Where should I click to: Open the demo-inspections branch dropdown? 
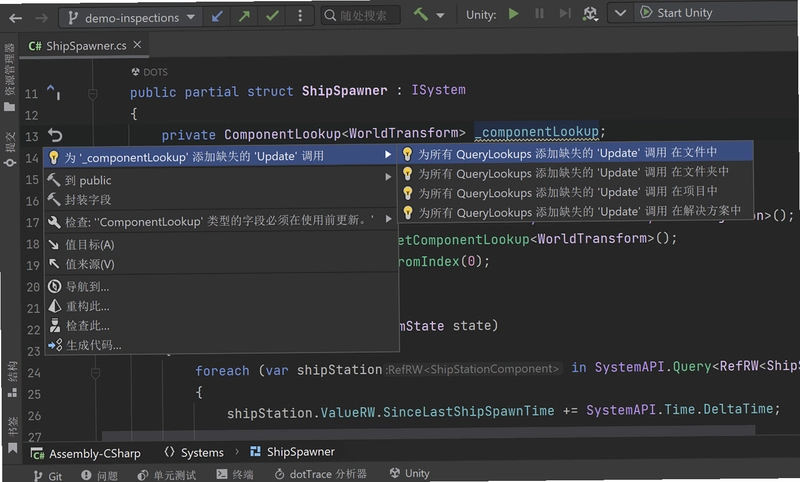pyautogui.click(x=131, y=18)
